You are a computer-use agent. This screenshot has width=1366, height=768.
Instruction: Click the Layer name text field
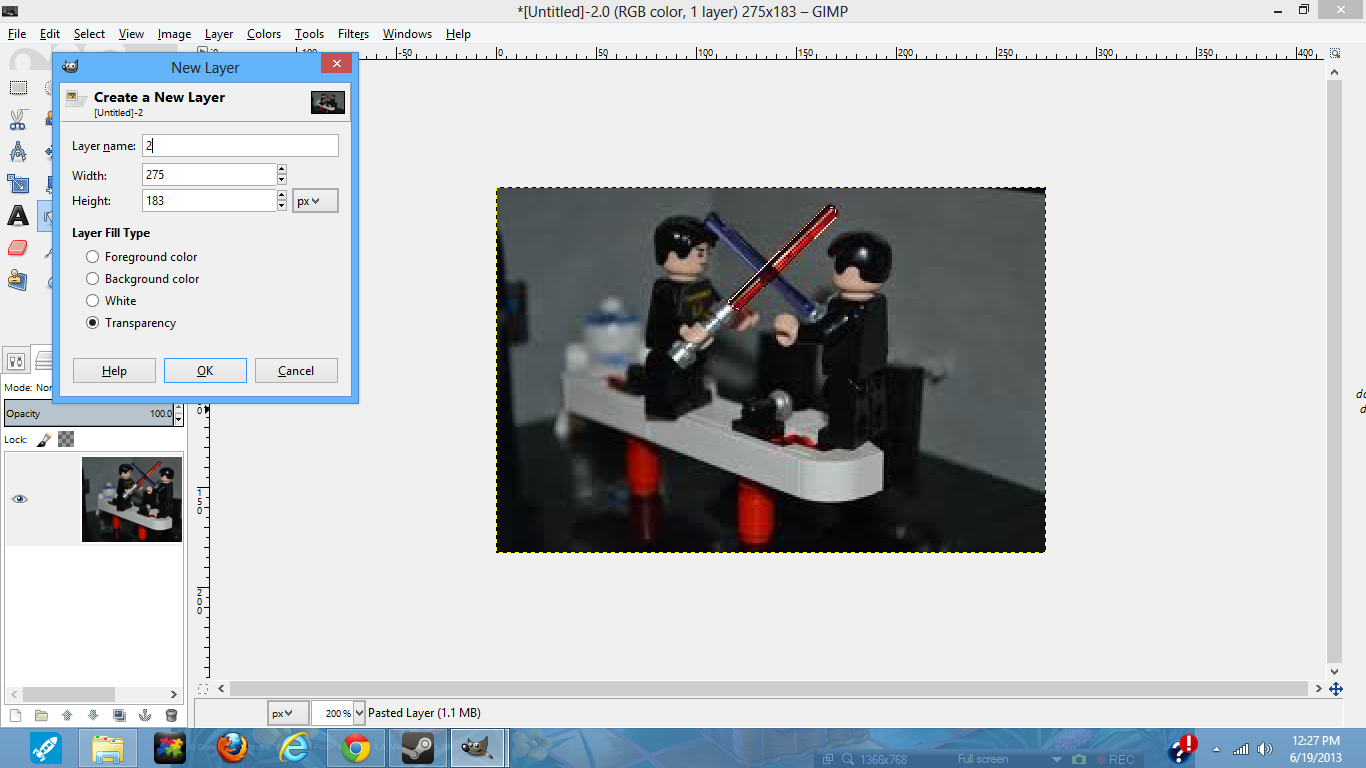(x=240, y=146)
